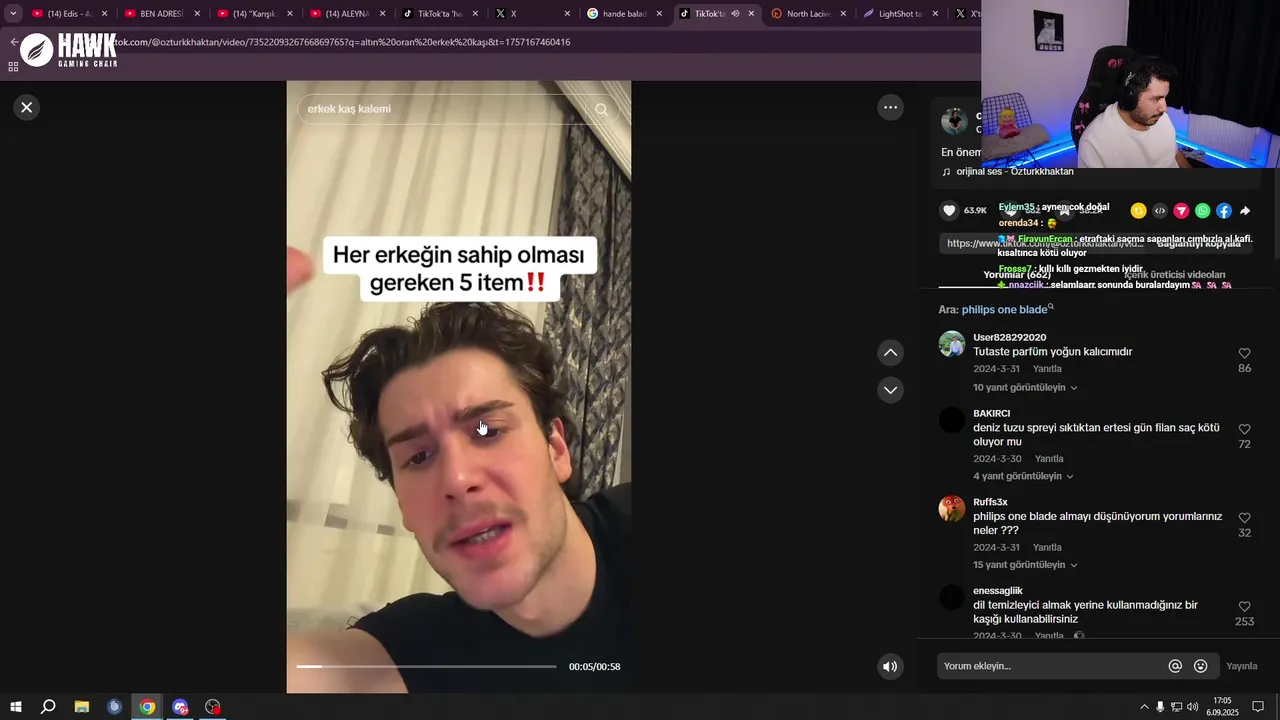Send to friends with red arrow icon

pyautogui.click(x=1181, y=210)
